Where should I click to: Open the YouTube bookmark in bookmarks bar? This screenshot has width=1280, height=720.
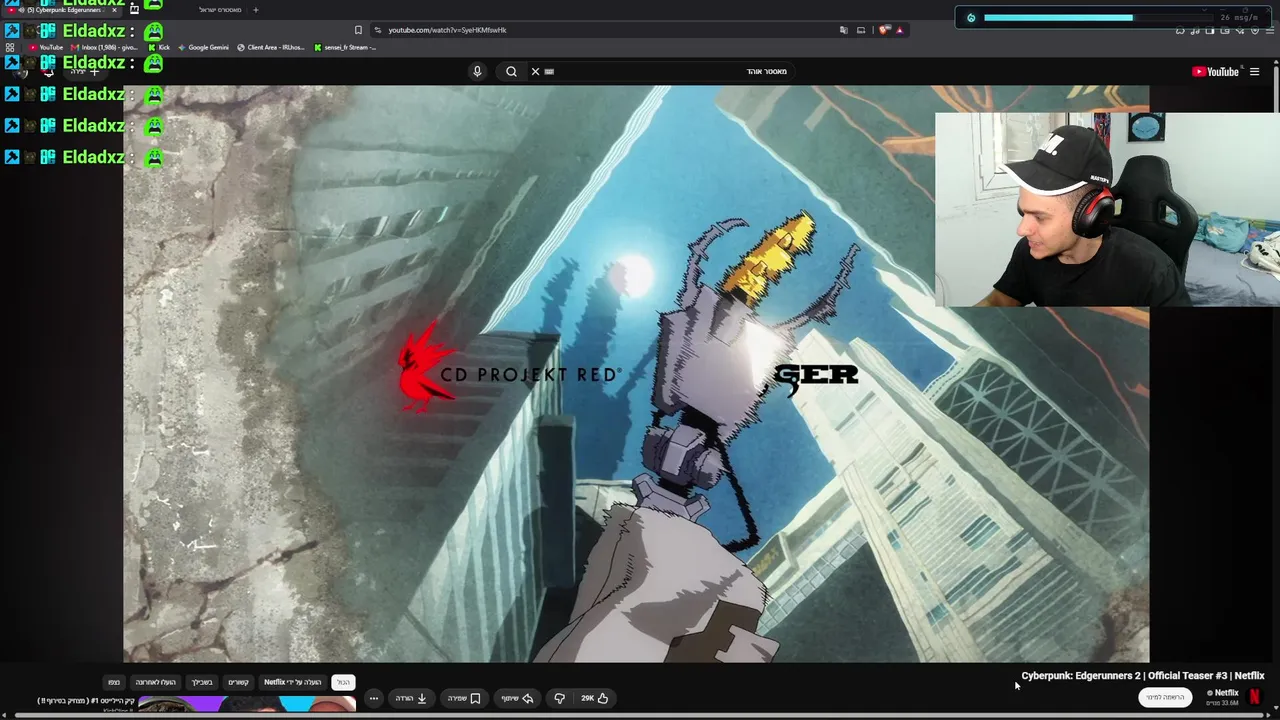click(46, 47)
